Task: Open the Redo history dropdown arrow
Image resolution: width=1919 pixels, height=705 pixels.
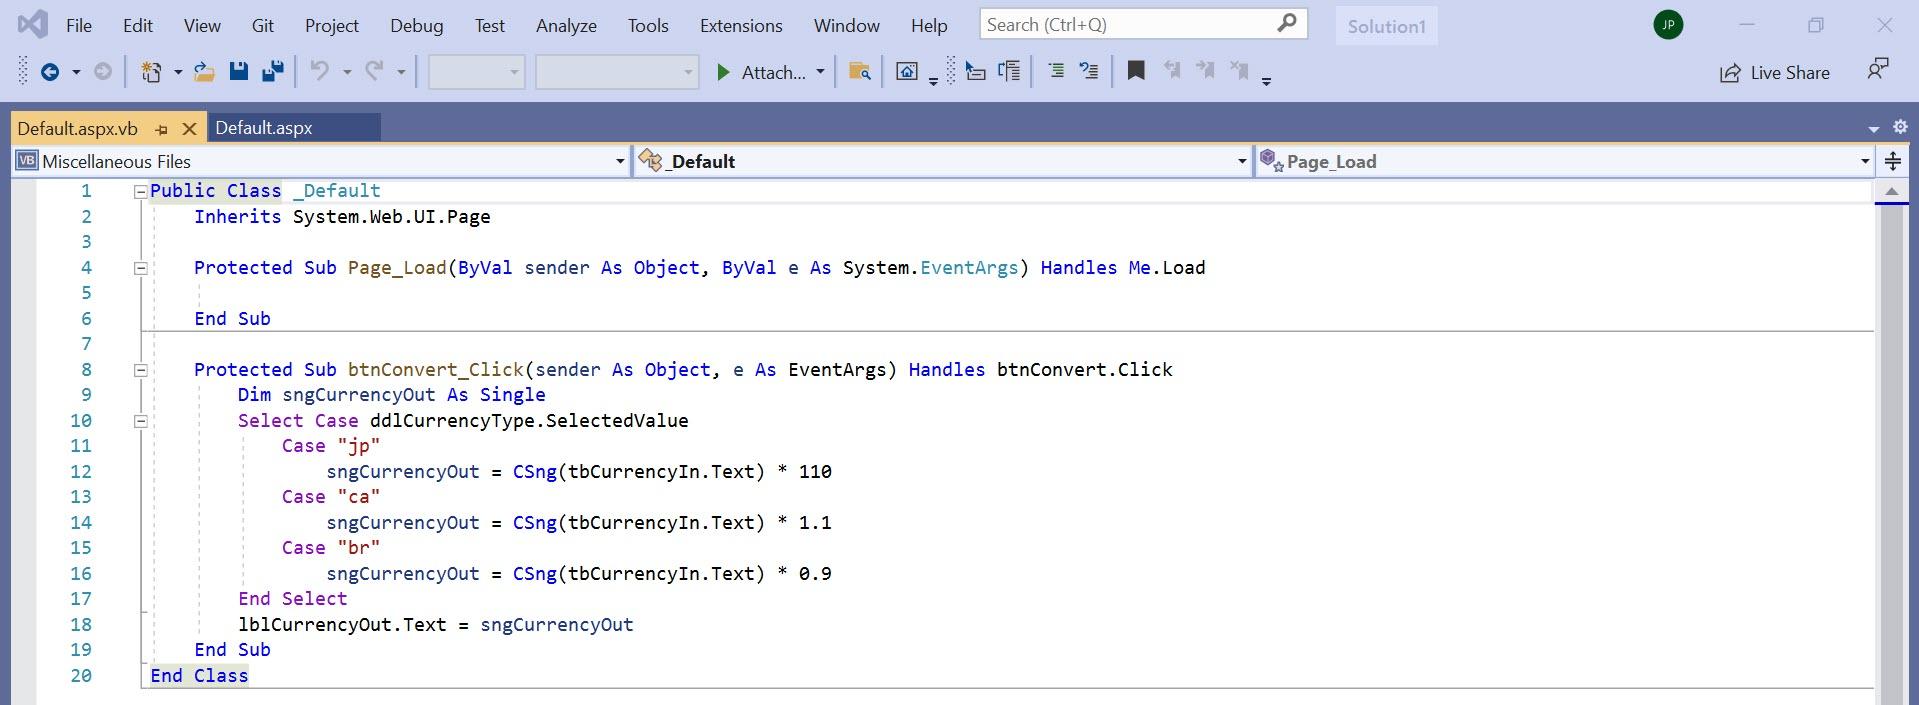Action: point(401,73)
